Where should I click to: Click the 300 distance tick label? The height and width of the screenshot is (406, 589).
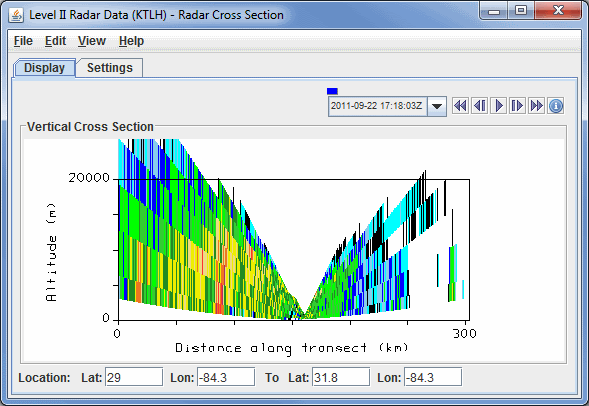tap(465, 334)
